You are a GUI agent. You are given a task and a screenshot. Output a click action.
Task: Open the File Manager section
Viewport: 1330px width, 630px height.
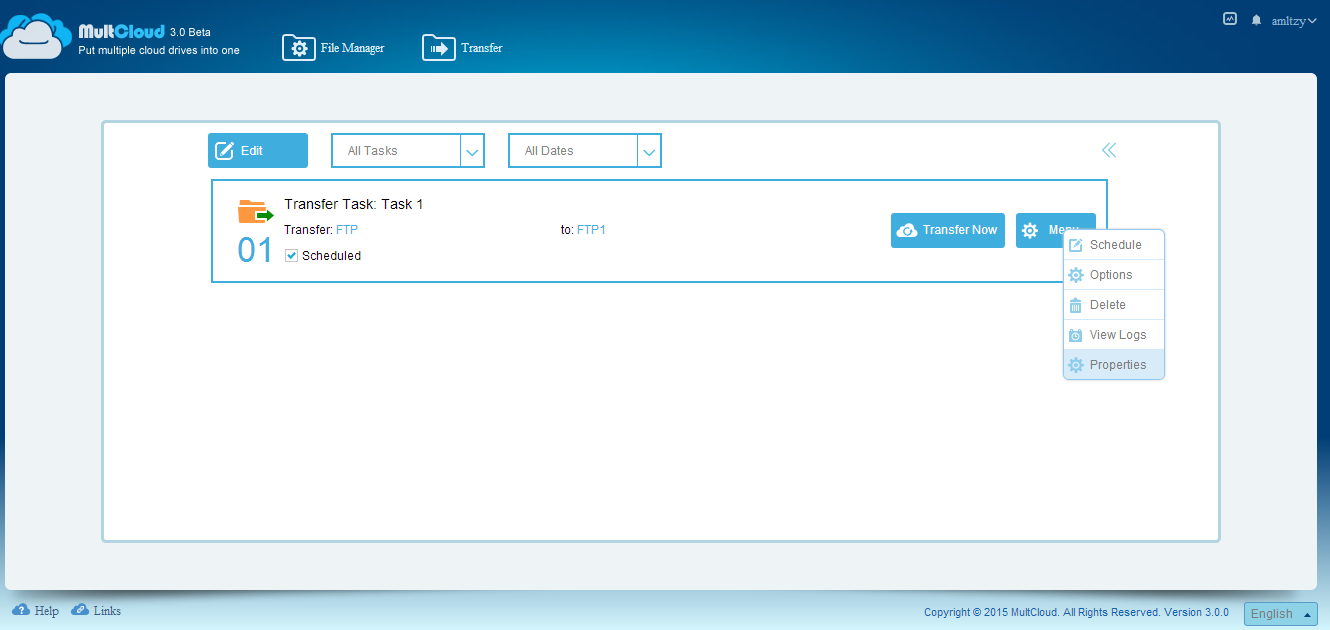[334, 48]
